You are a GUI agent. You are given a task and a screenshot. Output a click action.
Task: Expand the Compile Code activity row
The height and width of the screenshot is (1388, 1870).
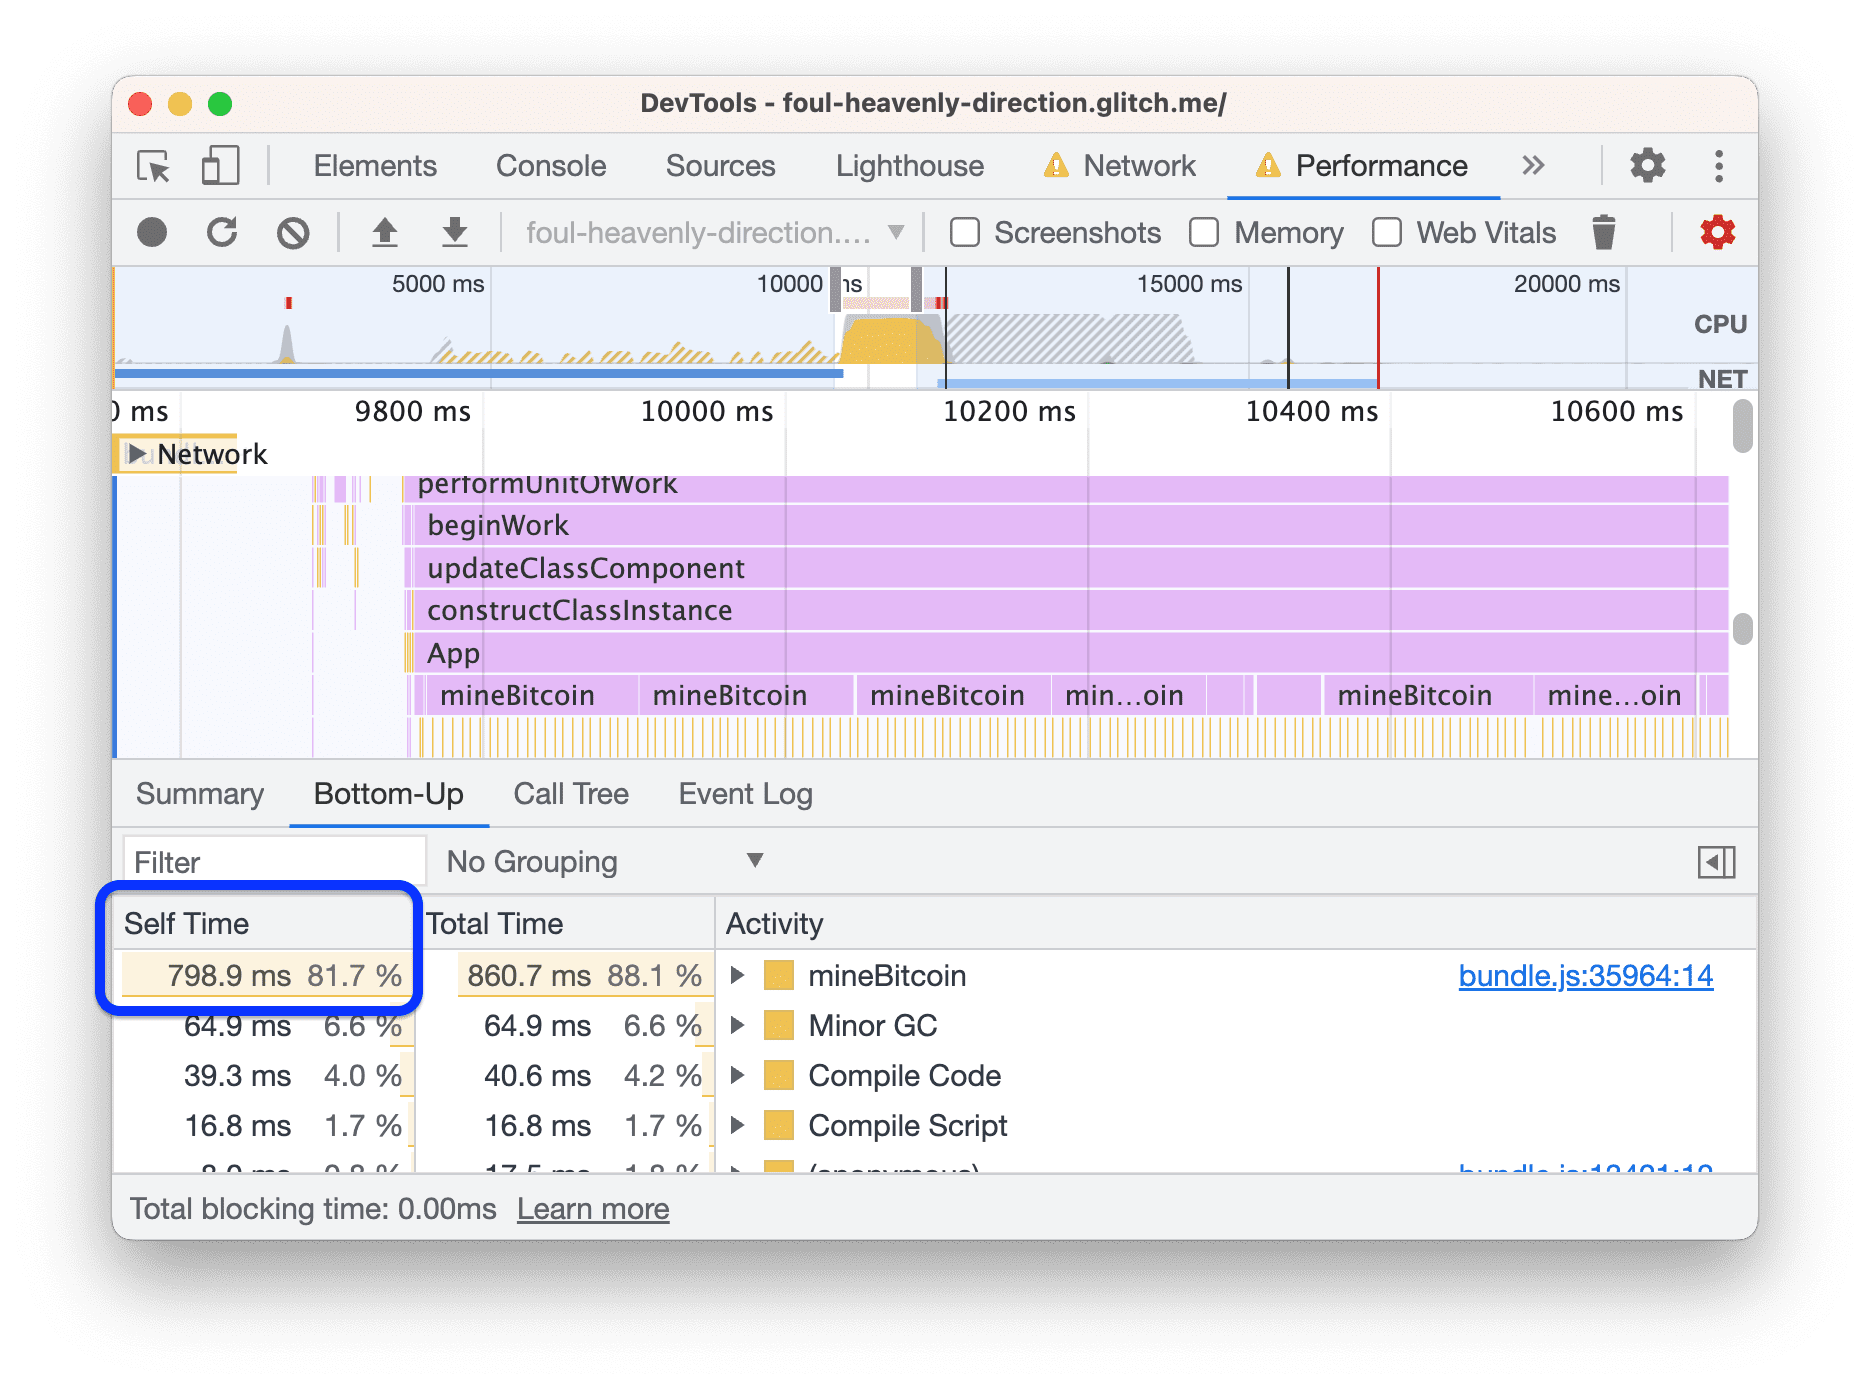click(x=738, y=1076)
